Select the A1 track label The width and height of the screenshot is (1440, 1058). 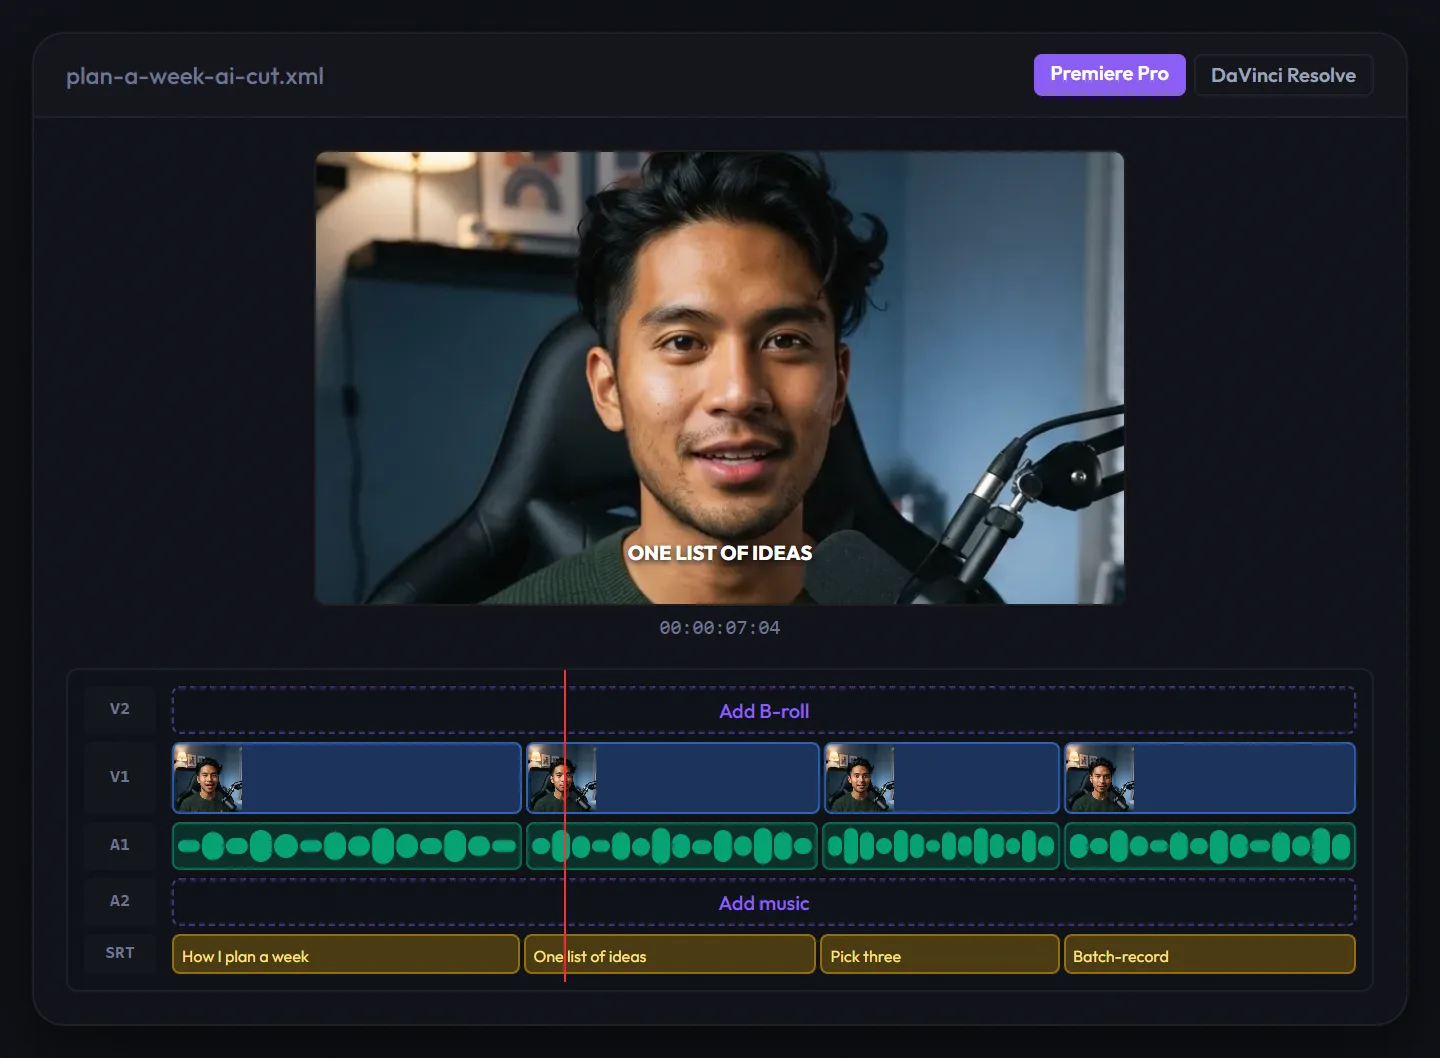coord(120,845)
